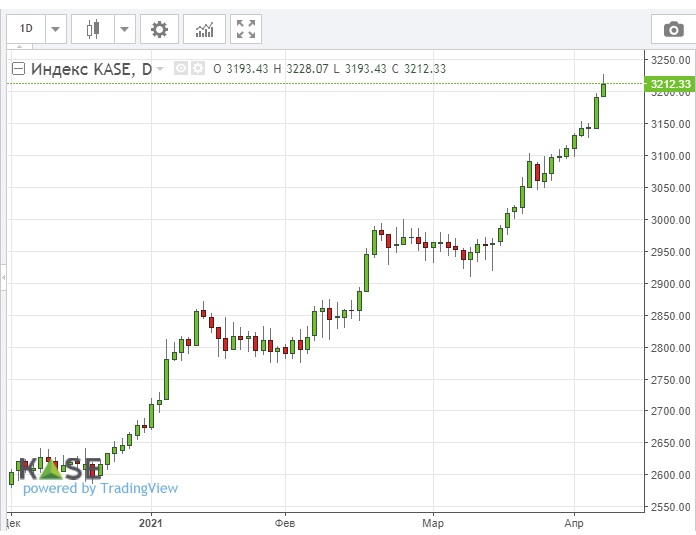Click the Апр date axis label
Viewport: 696px width, 535px height.
(x=573, y=523)
